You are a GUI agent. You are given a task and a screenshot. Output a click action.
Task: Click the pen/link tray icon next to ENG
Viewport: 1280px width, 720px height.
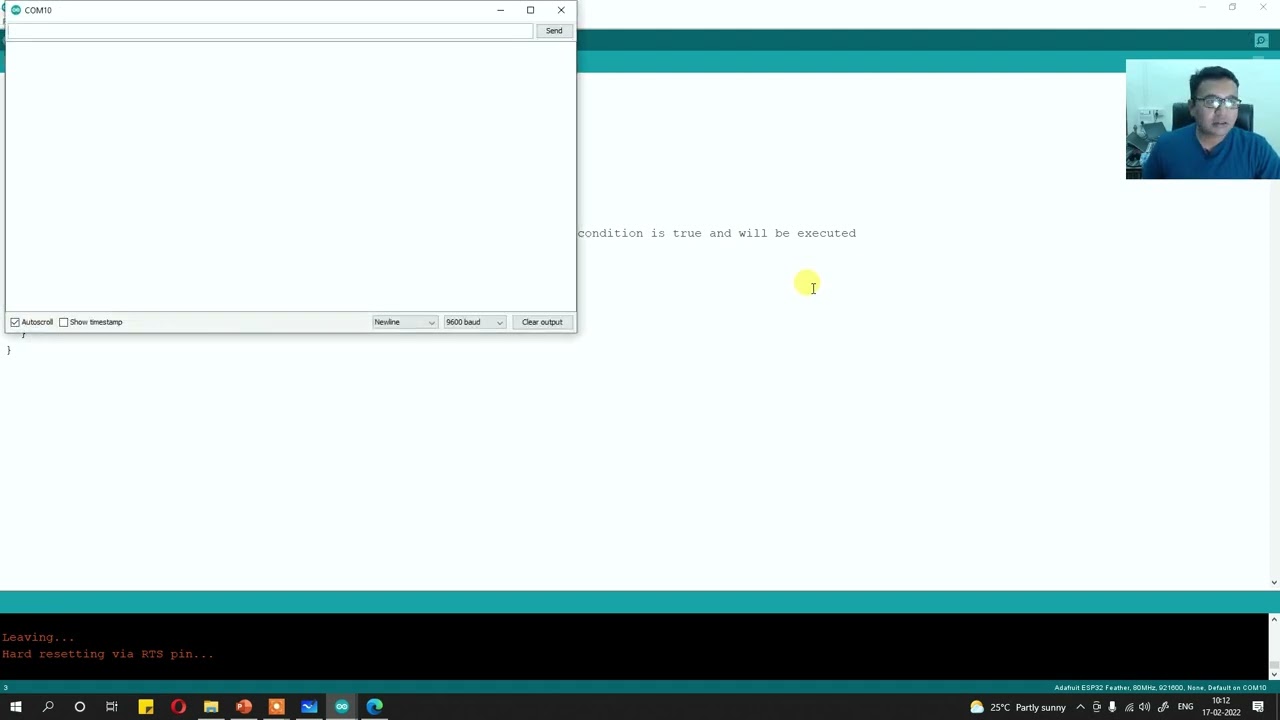(1163, 707)
